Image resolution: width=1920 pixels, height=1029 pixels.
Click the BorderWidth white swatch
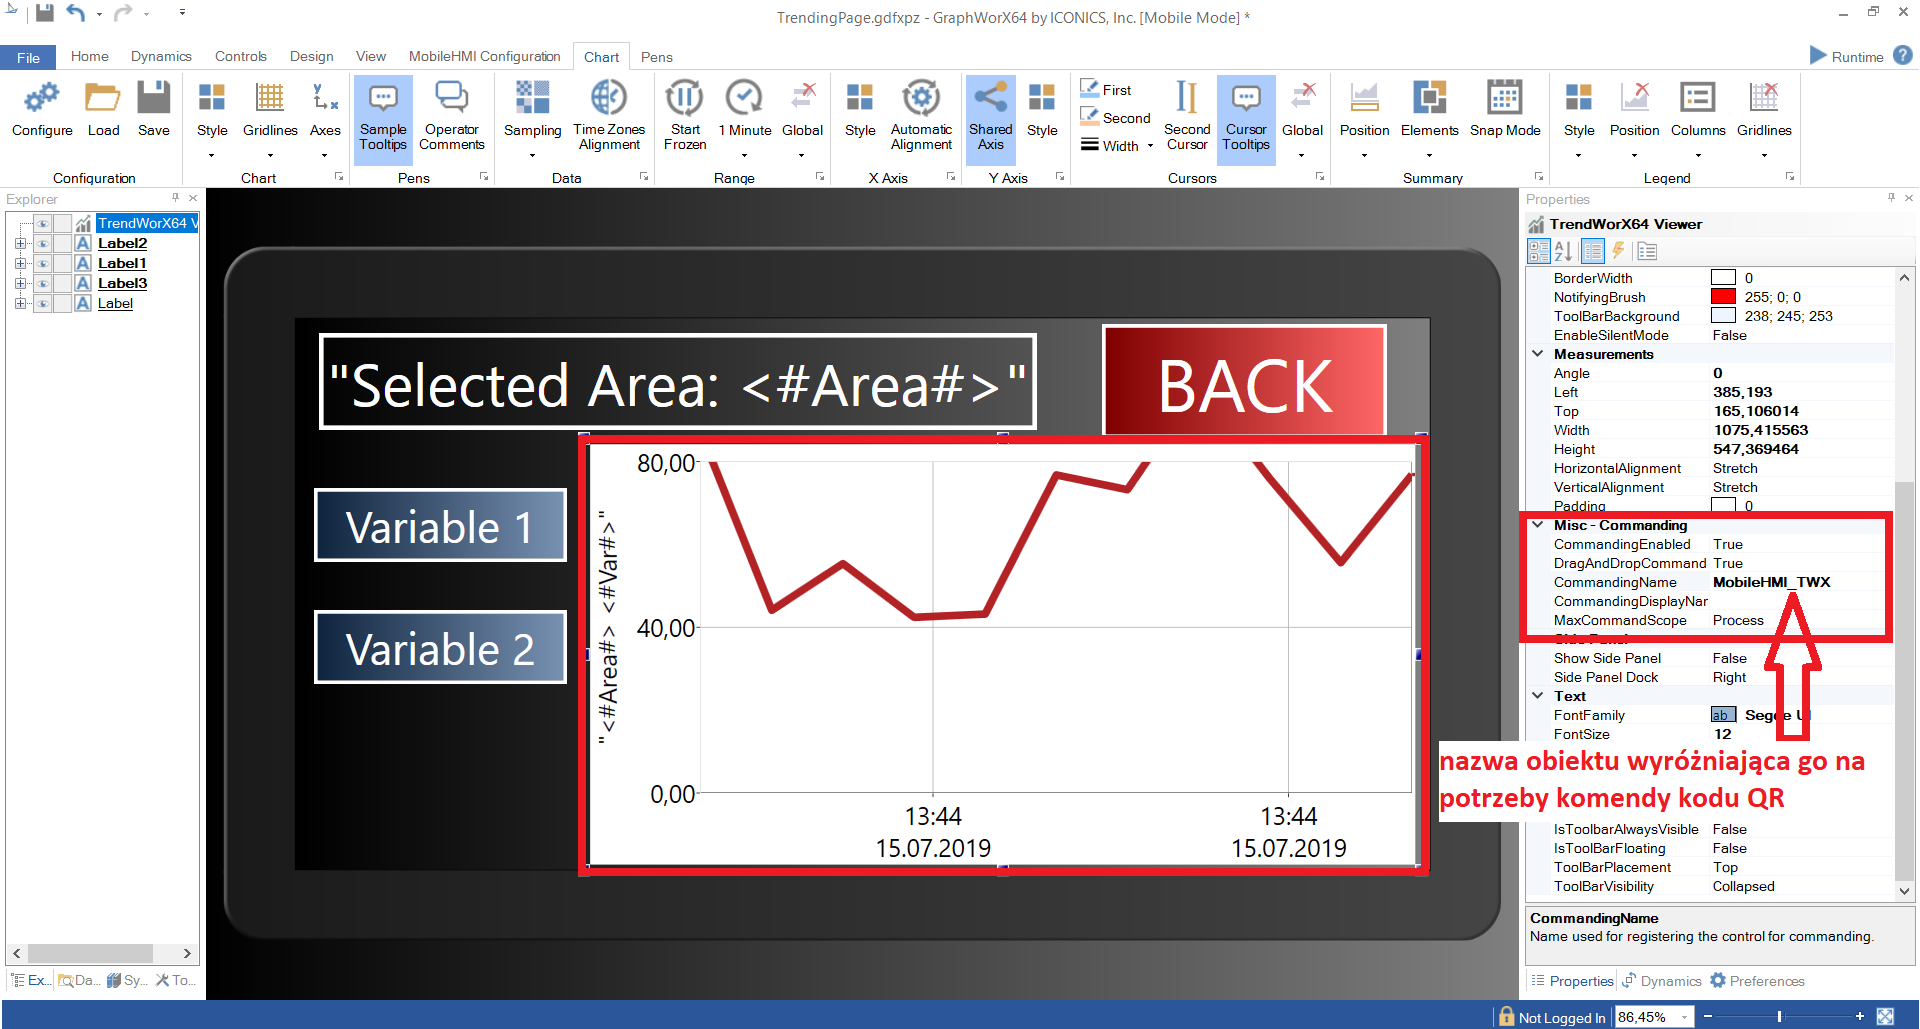pyautogui.click(x=1723, y=278)
